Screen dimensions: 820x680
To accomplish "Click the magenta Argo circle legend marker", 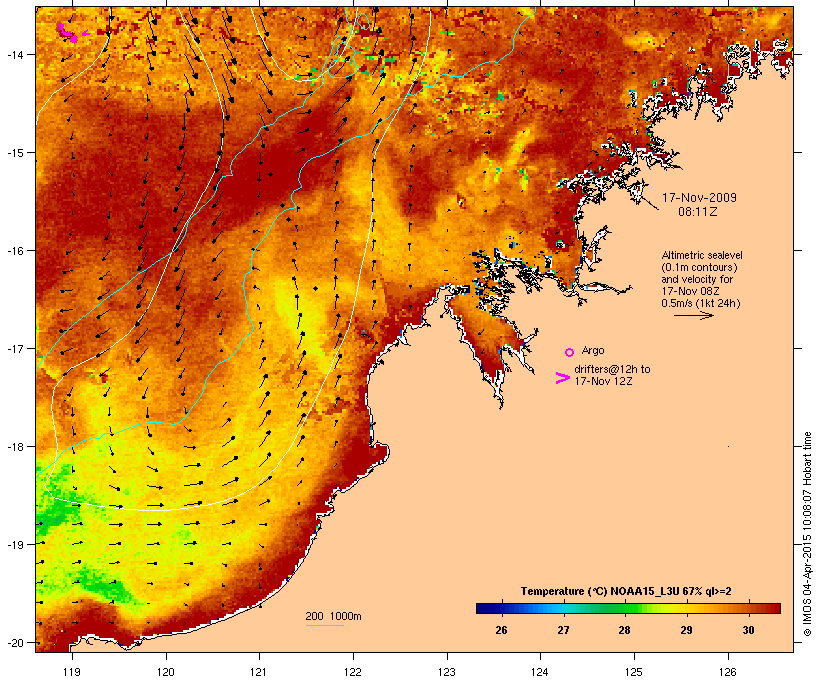I will pyautogui.click(x=570, y=352).
